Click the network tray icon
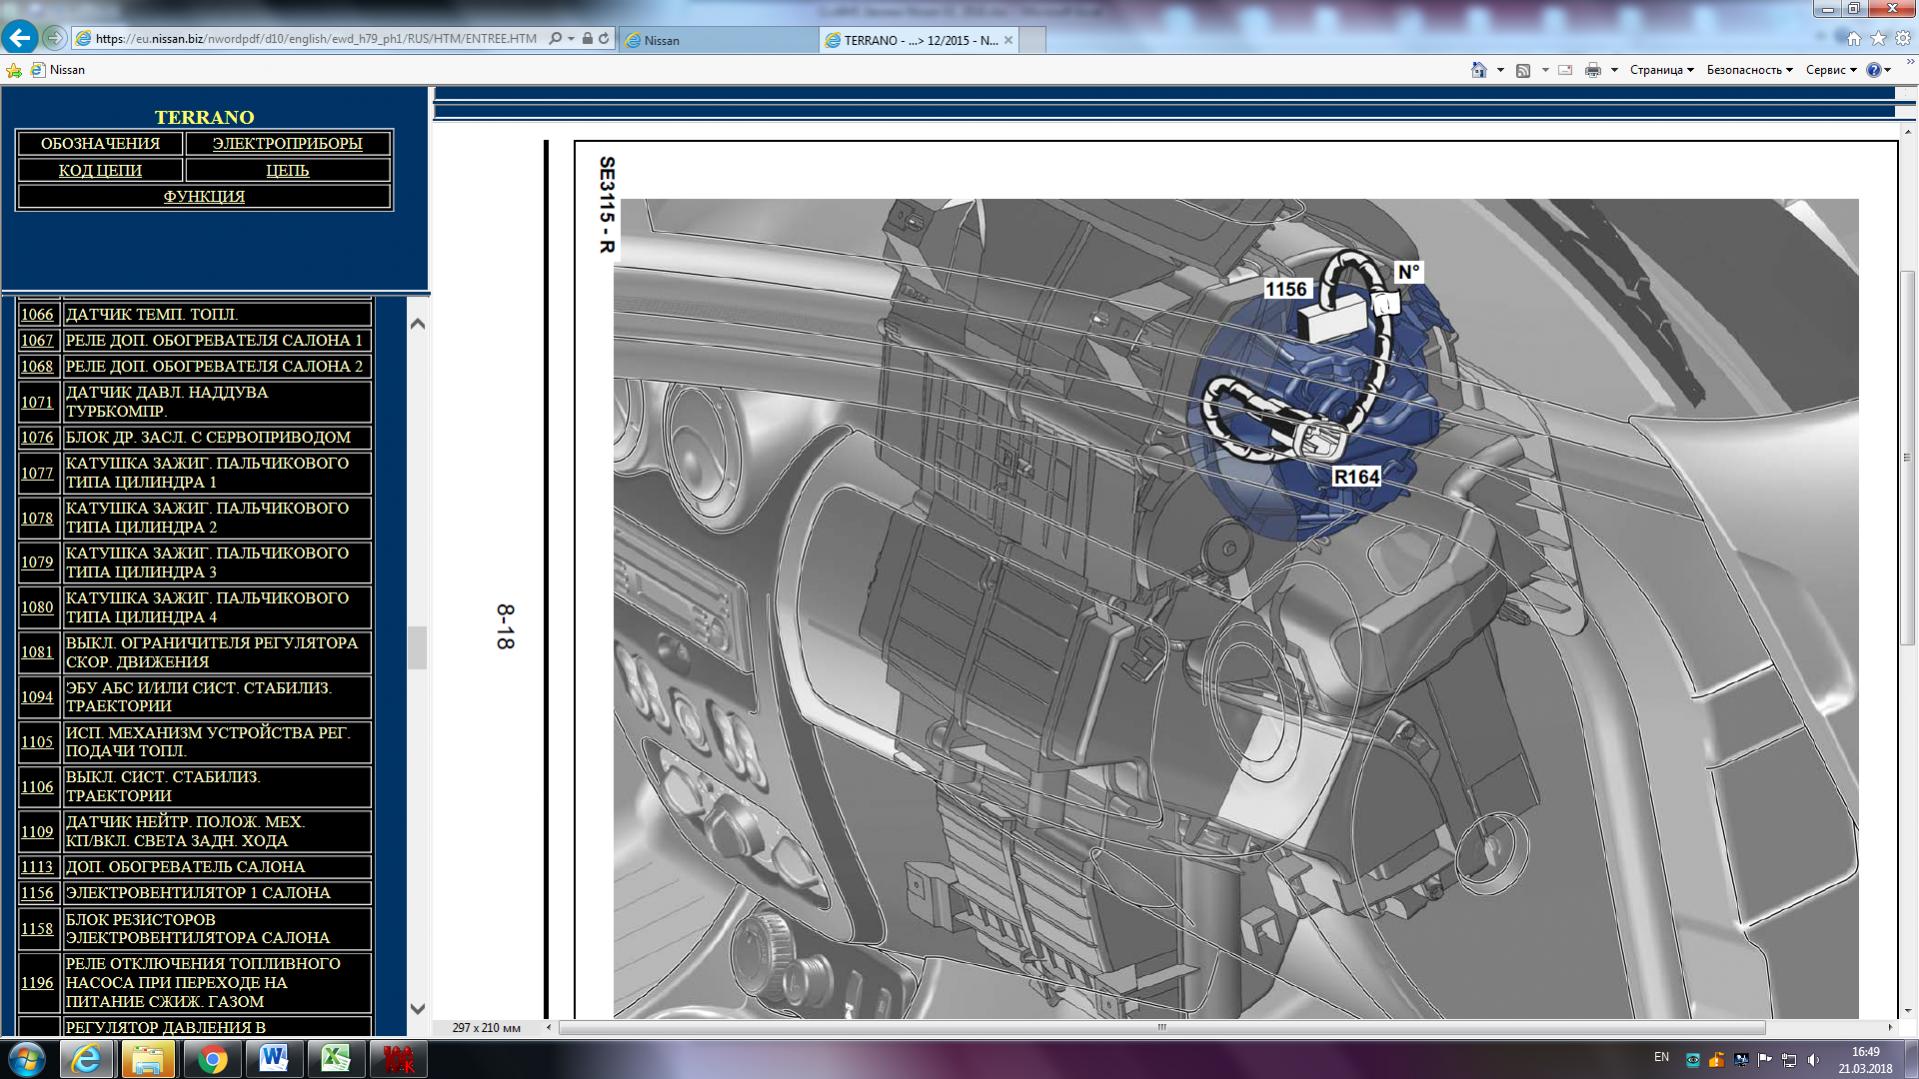Viewport: 1919px width, 1079px height. point(1789,1059)
